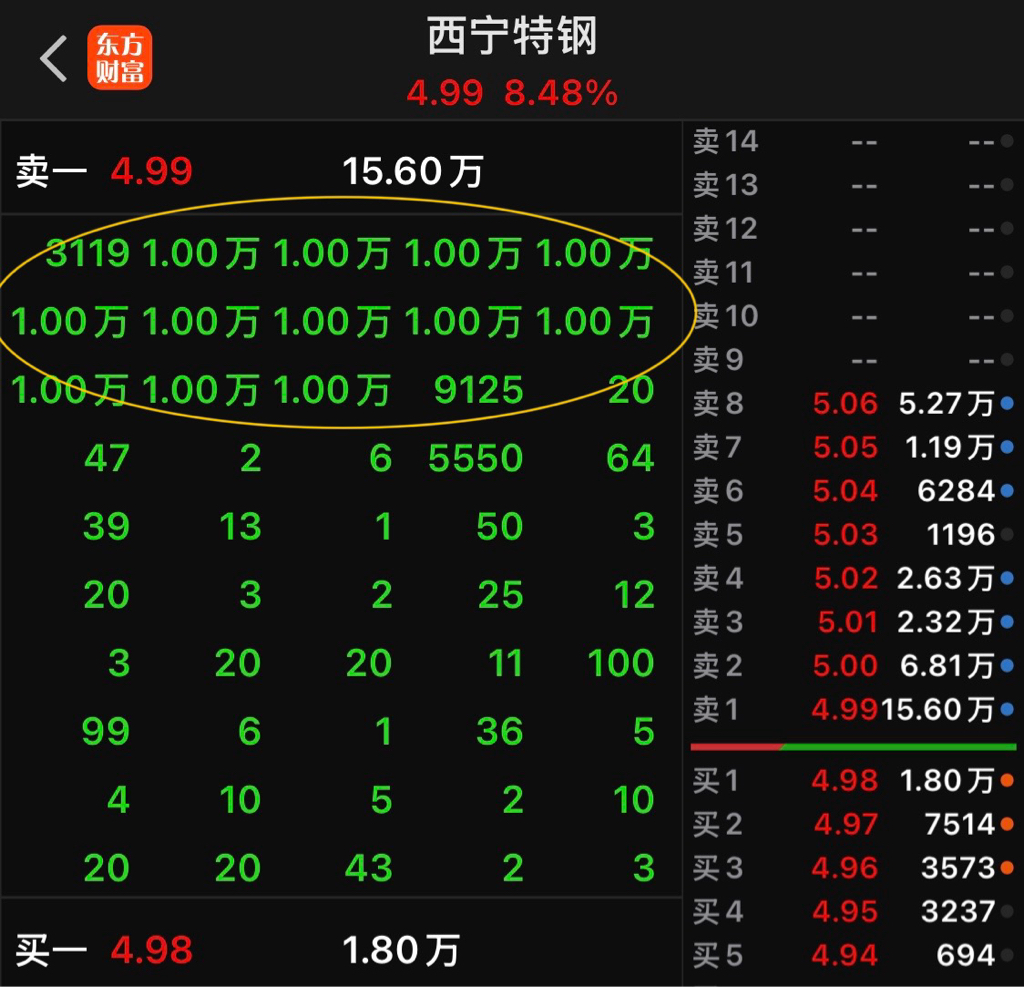Tap the 8.48% change percentage

point(561,93)
